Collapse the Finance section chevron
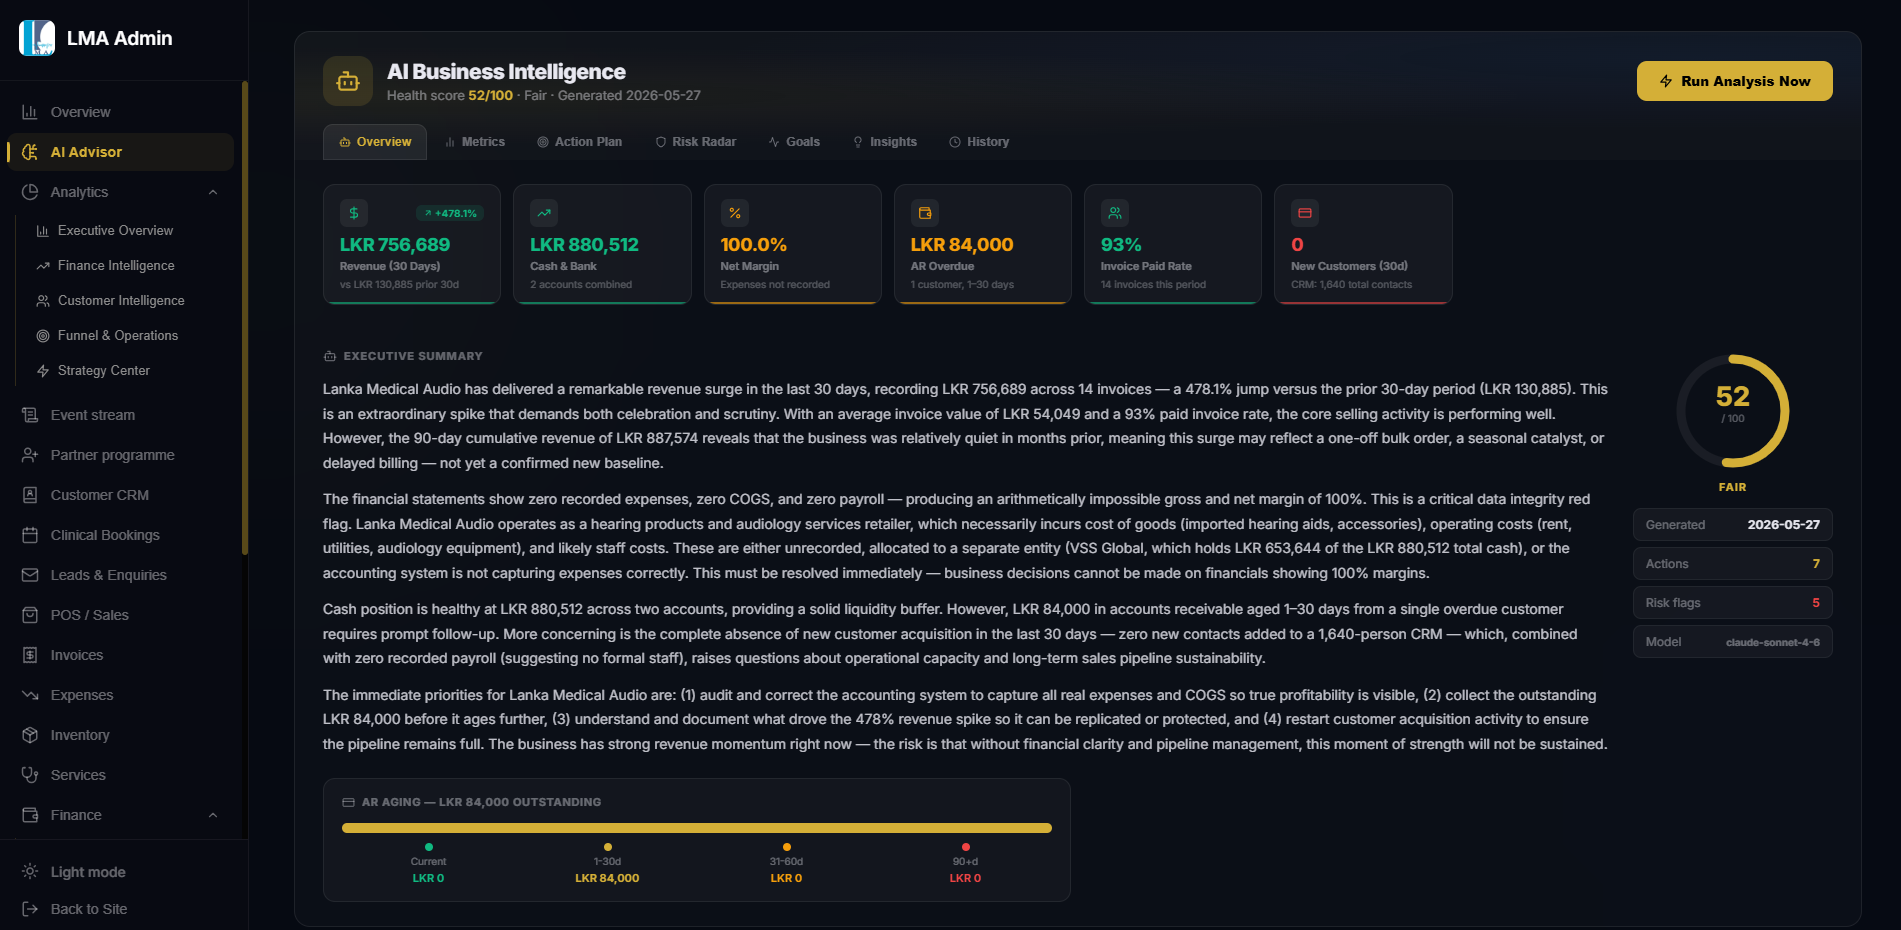This screenshot has width=1901, height=930. point(213,815)
